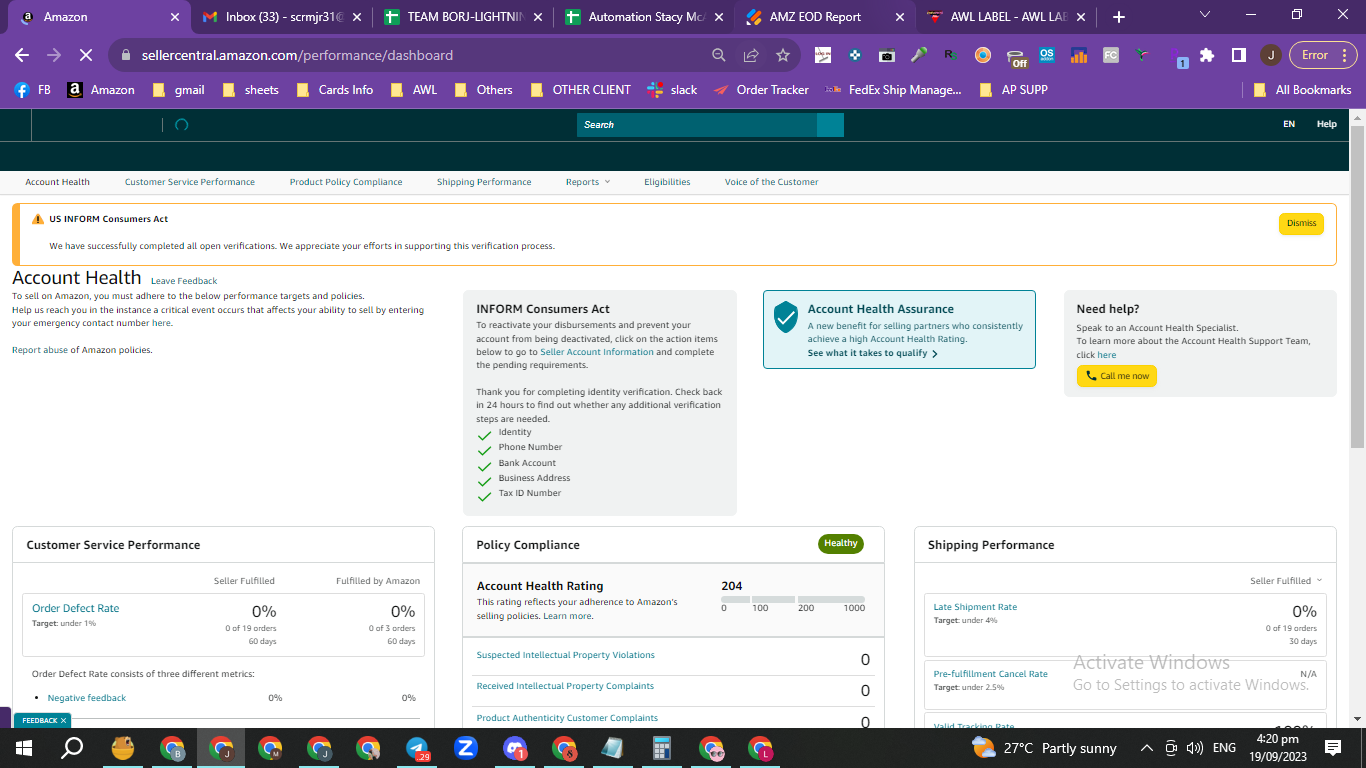This screenshot has height=768, width=1366.
Task: Click the Call me now button
Action: (1117, 376)
